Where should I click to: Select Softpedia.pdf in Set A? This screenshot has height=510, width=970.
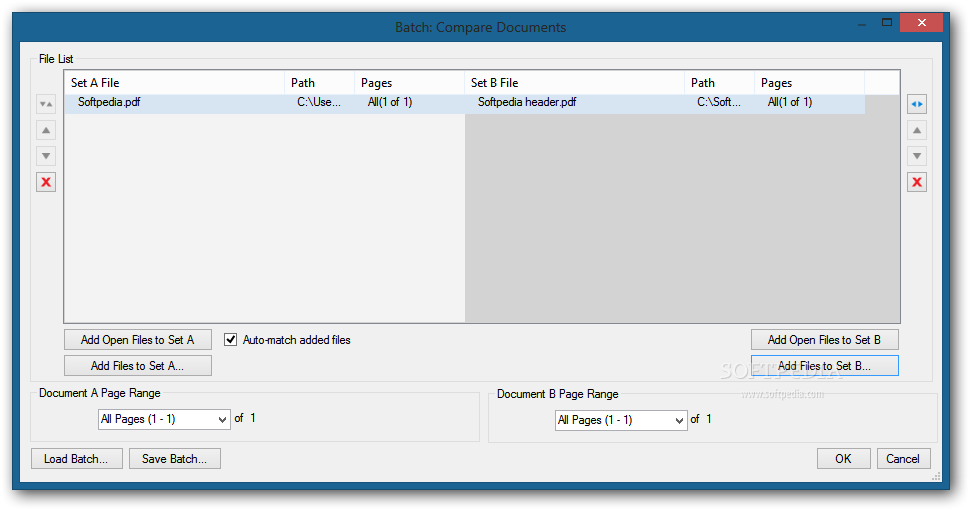coord(109,102)
